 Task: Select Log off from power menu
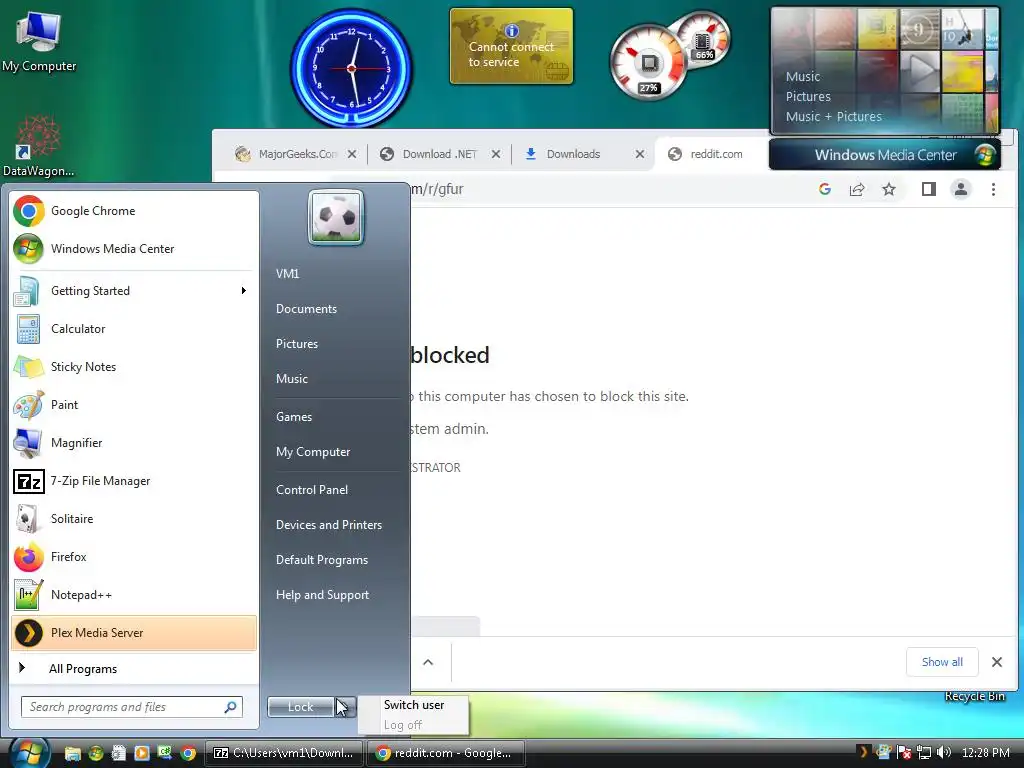tap(403, 725)
